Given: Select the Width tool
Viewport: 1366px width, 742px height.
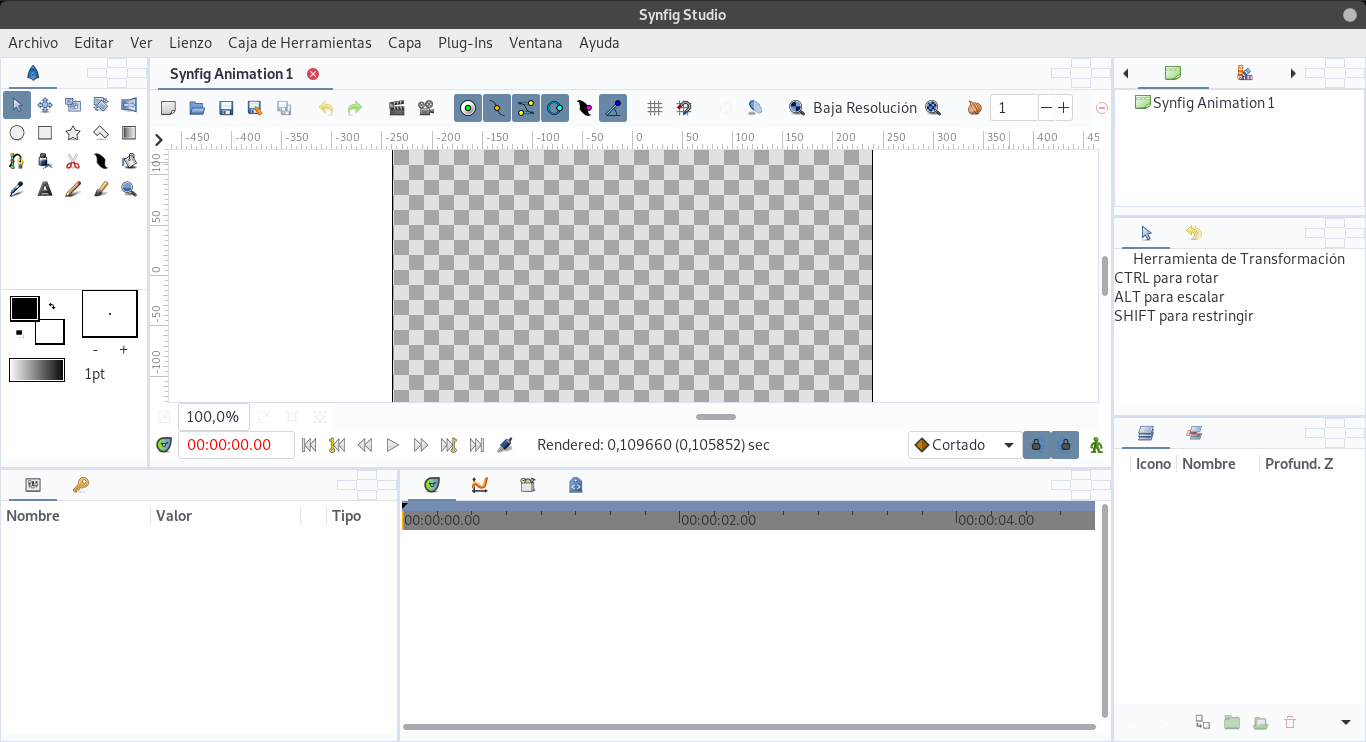Looking at the screenshot, I should click(101, 161).
